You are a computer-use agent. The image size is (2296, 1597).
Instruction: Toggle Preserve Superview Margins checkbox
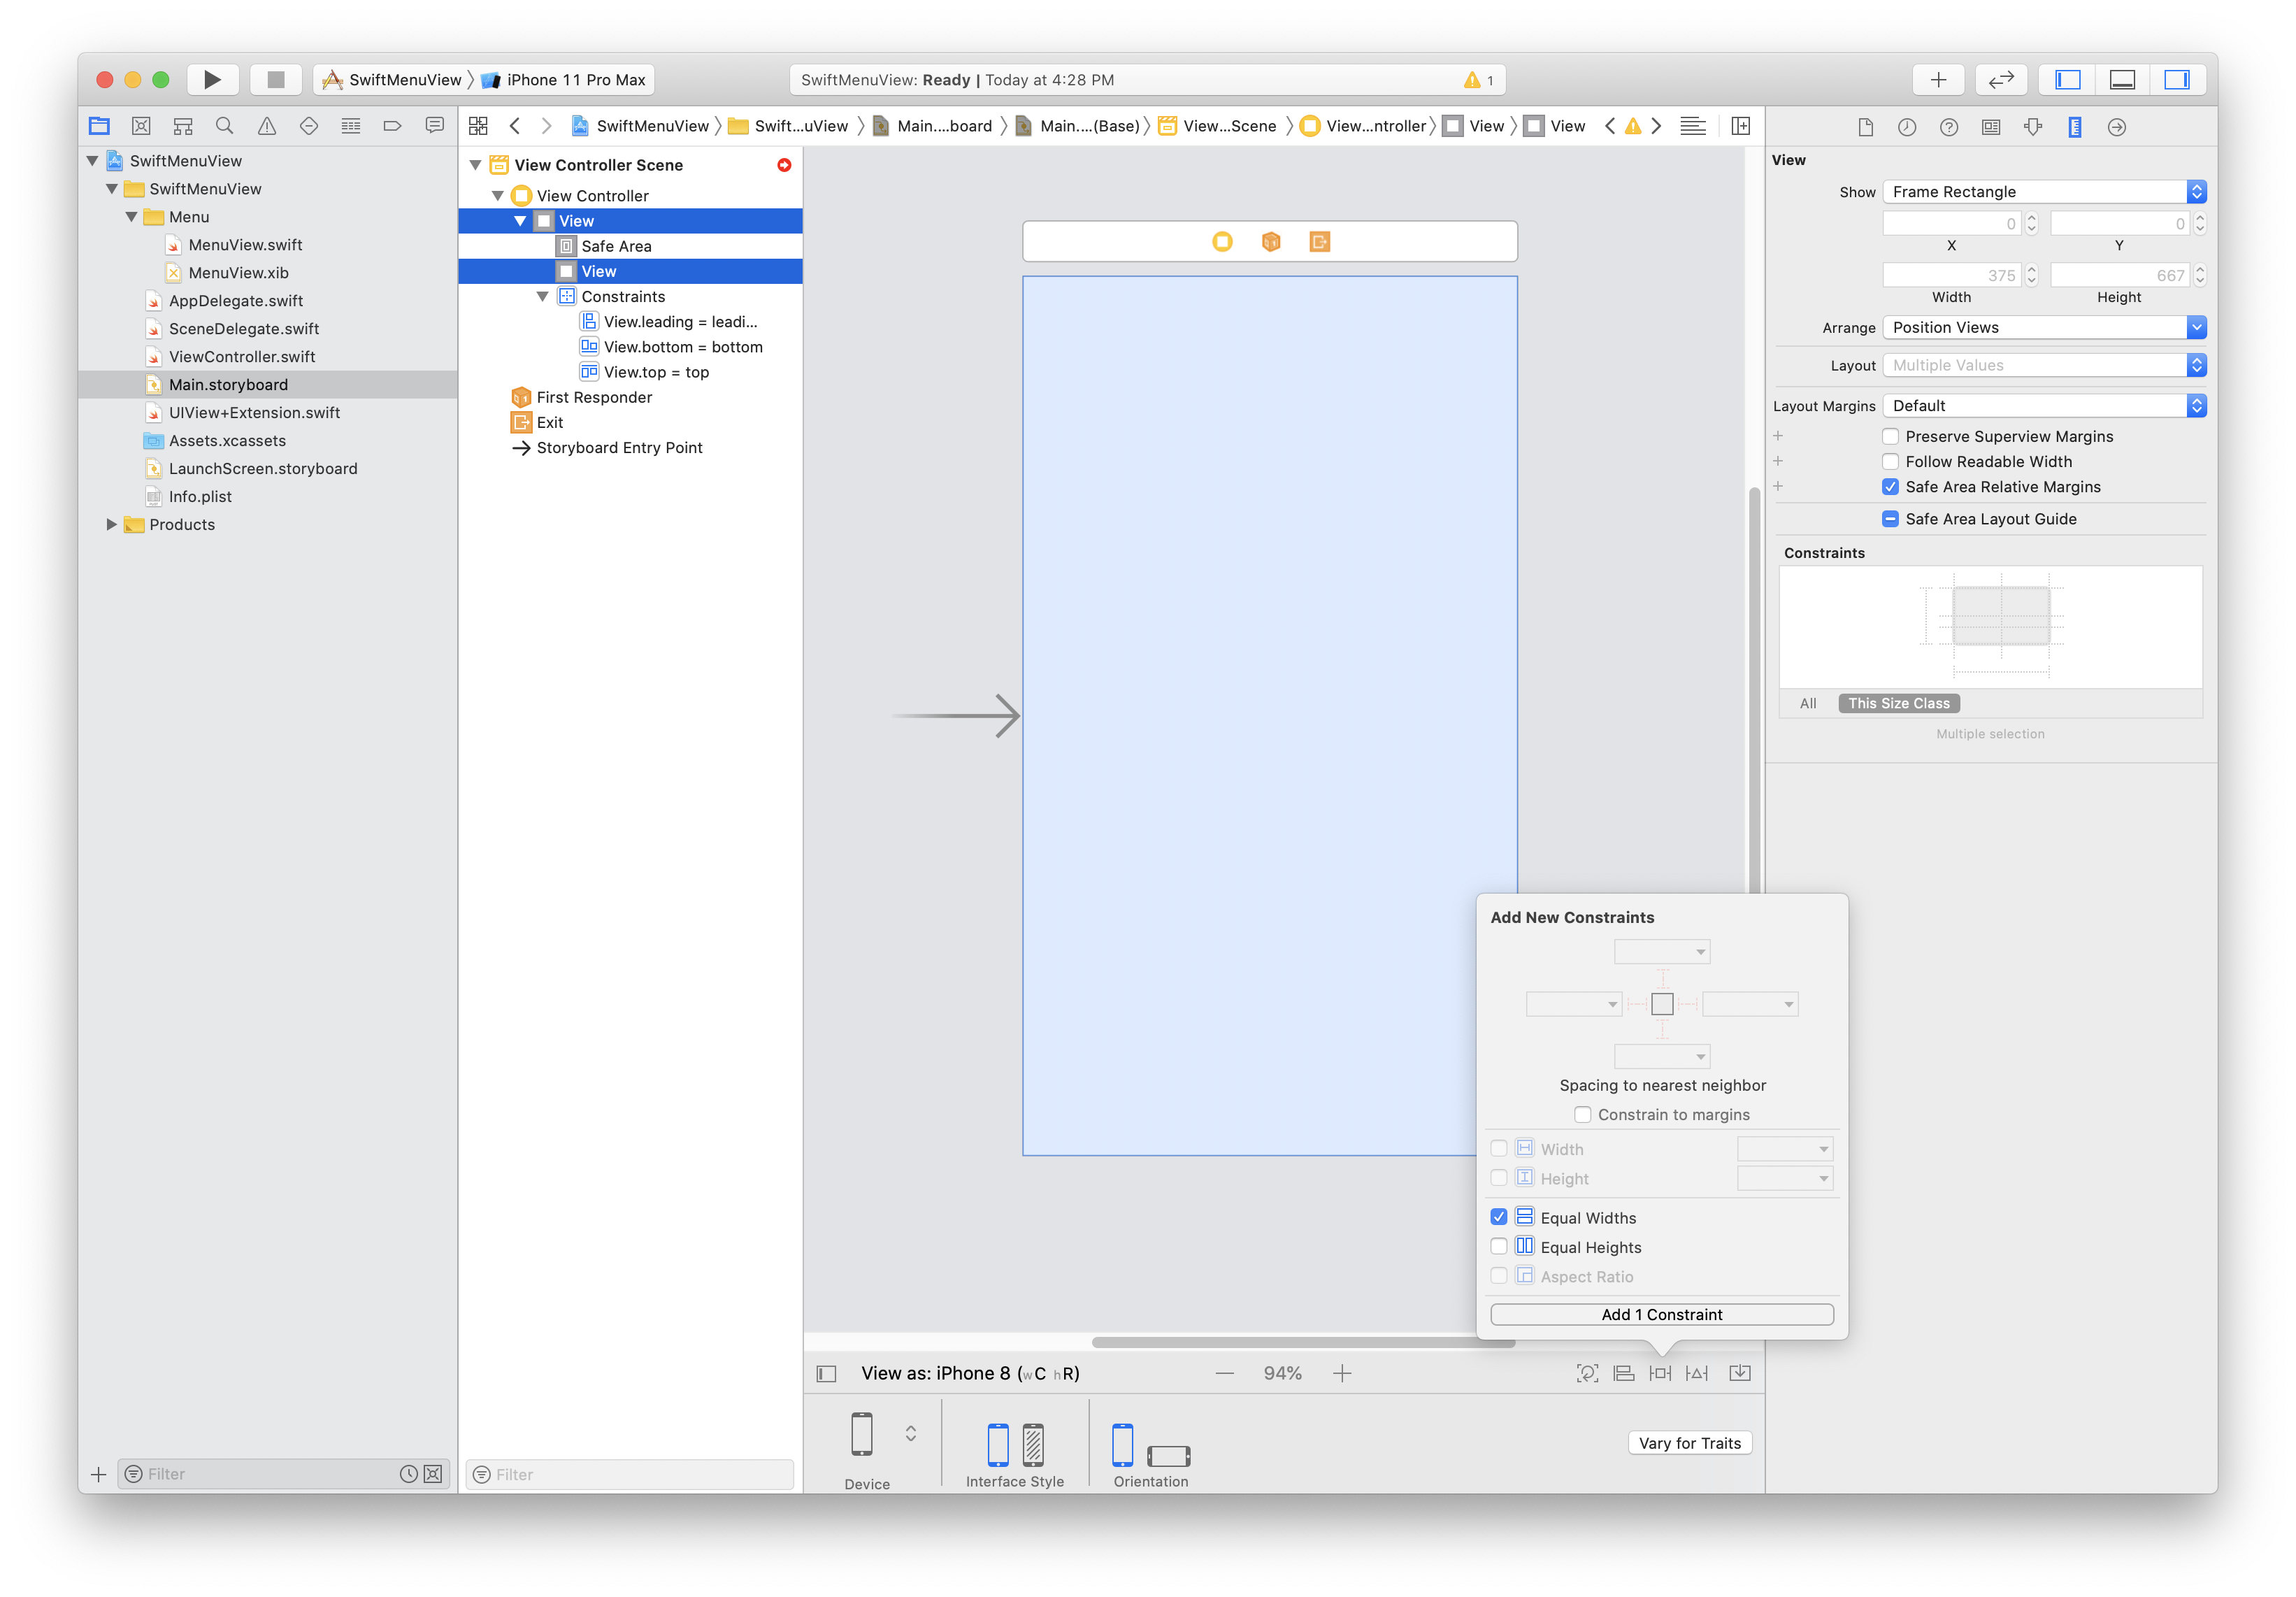point(1890,436)
